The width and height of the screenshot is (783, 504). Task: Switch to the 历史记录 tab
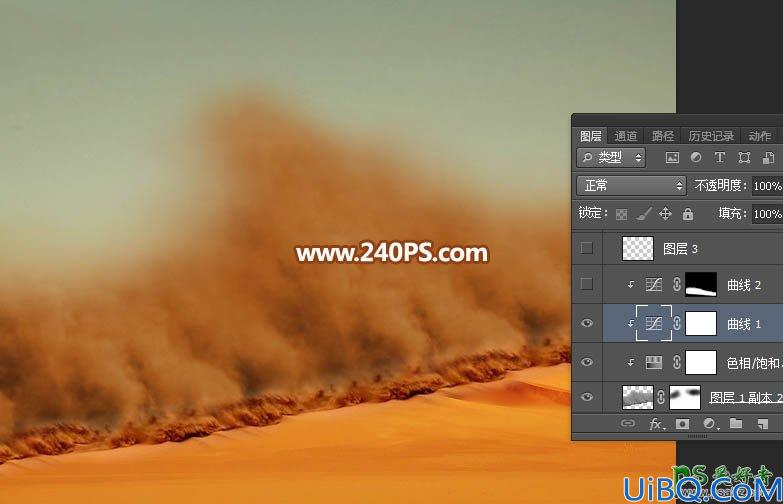coord(711,136)
